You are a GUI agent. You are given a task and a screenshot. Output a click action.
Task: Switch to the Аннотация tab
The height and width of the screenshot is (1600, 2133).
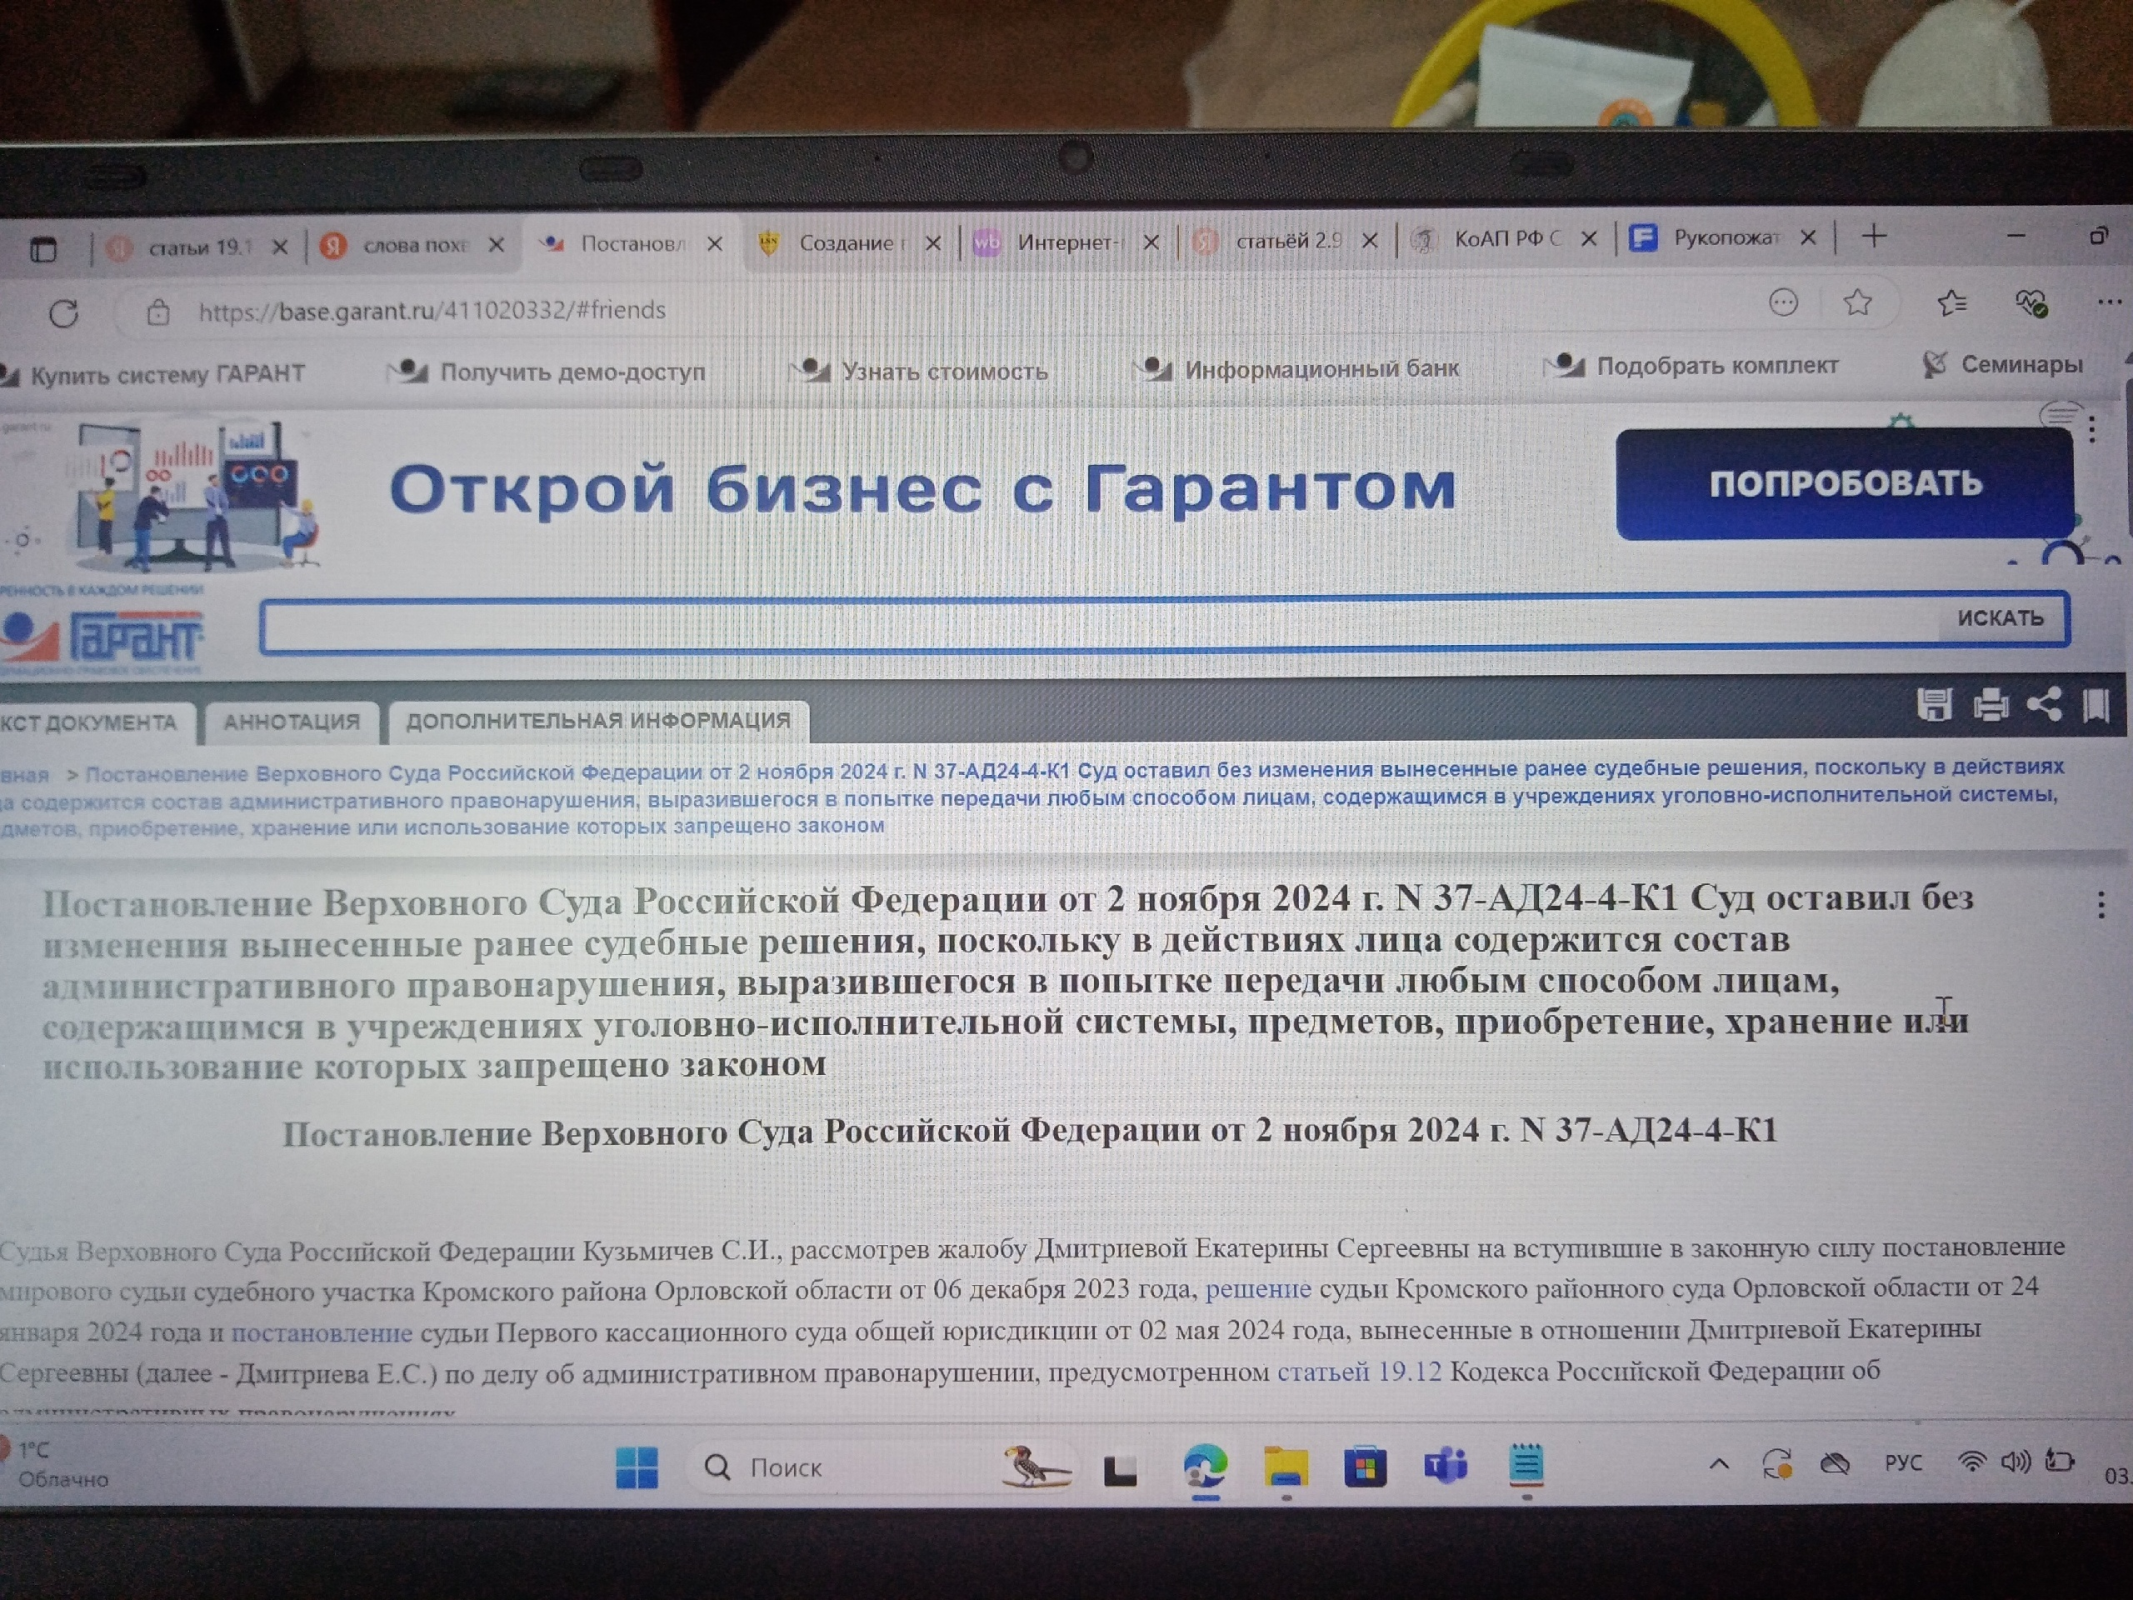[x=291, y=722]
